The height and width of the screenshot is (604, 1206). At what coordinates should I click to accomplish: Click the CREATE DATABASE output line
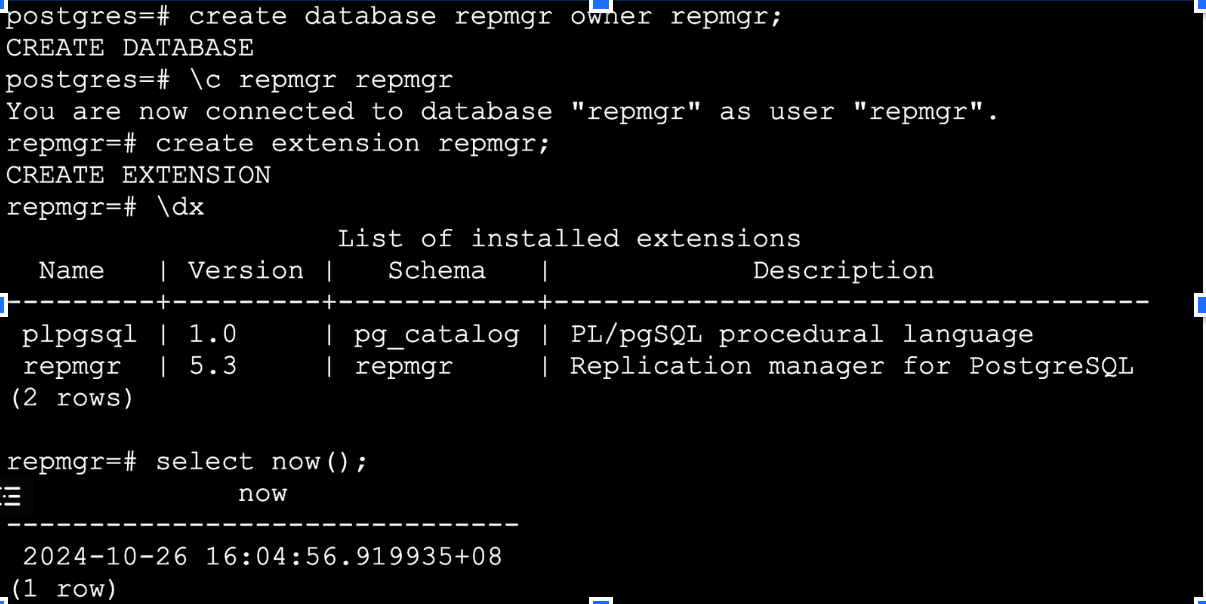point(130,48)
